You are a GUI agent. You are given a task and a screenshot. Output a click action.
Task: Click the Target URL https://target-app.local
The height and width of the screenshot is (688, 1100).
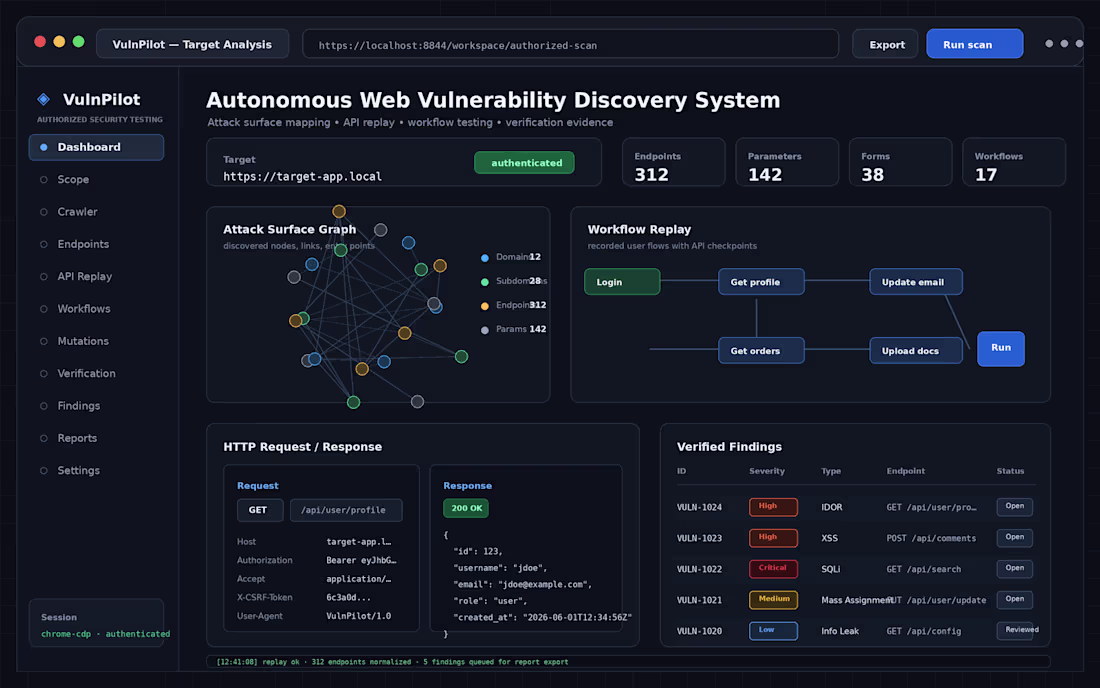click(x=302, y=176)
